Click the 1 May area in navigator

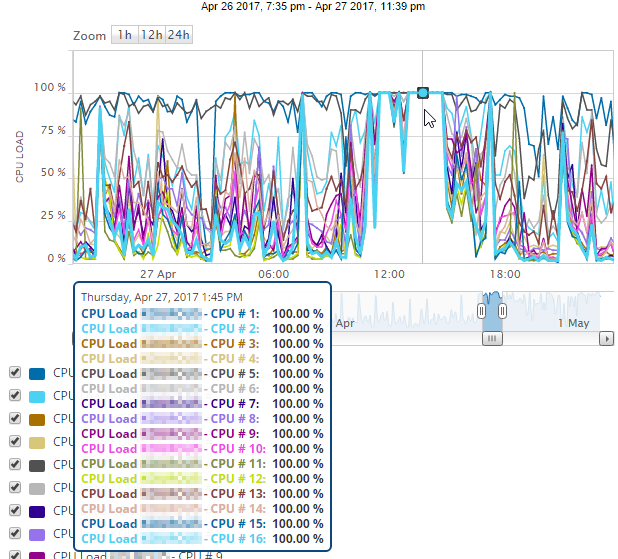coord(573,323)
